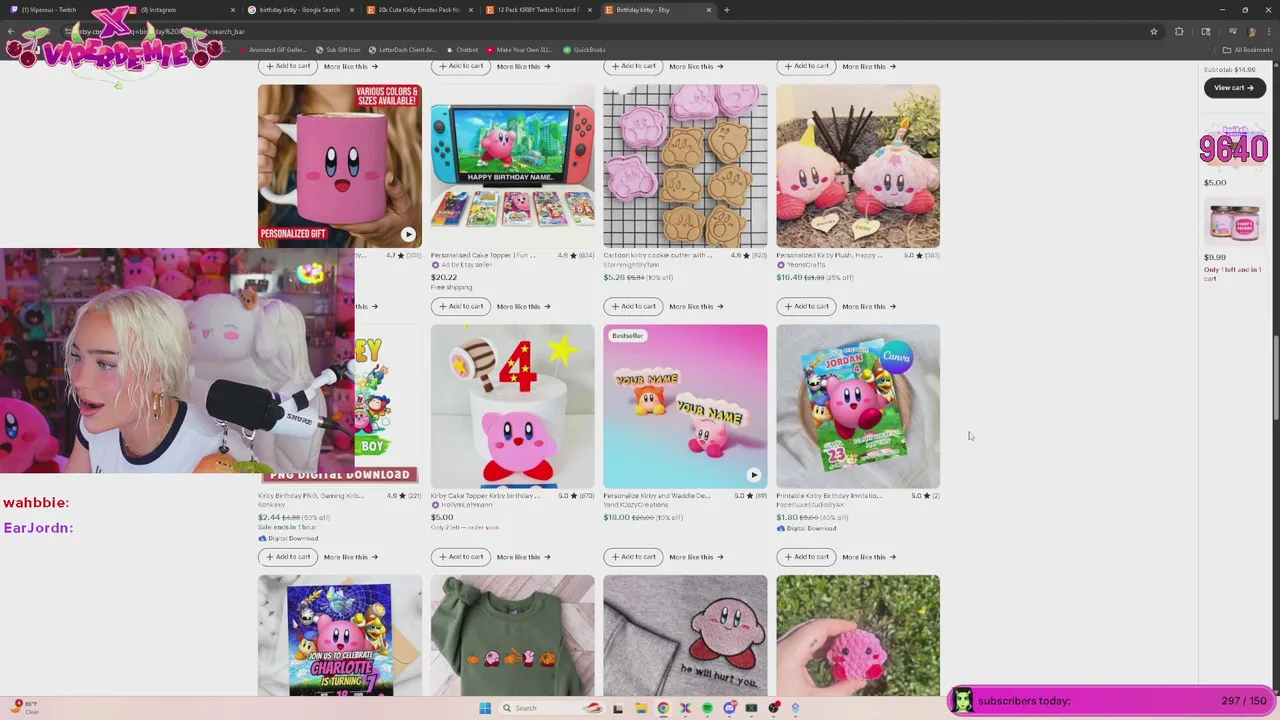Image resolution: width=1280 pixels, height=720 pixels.
Task: Open the Kirby cake topper number 4 image
Action: [513, 406]
